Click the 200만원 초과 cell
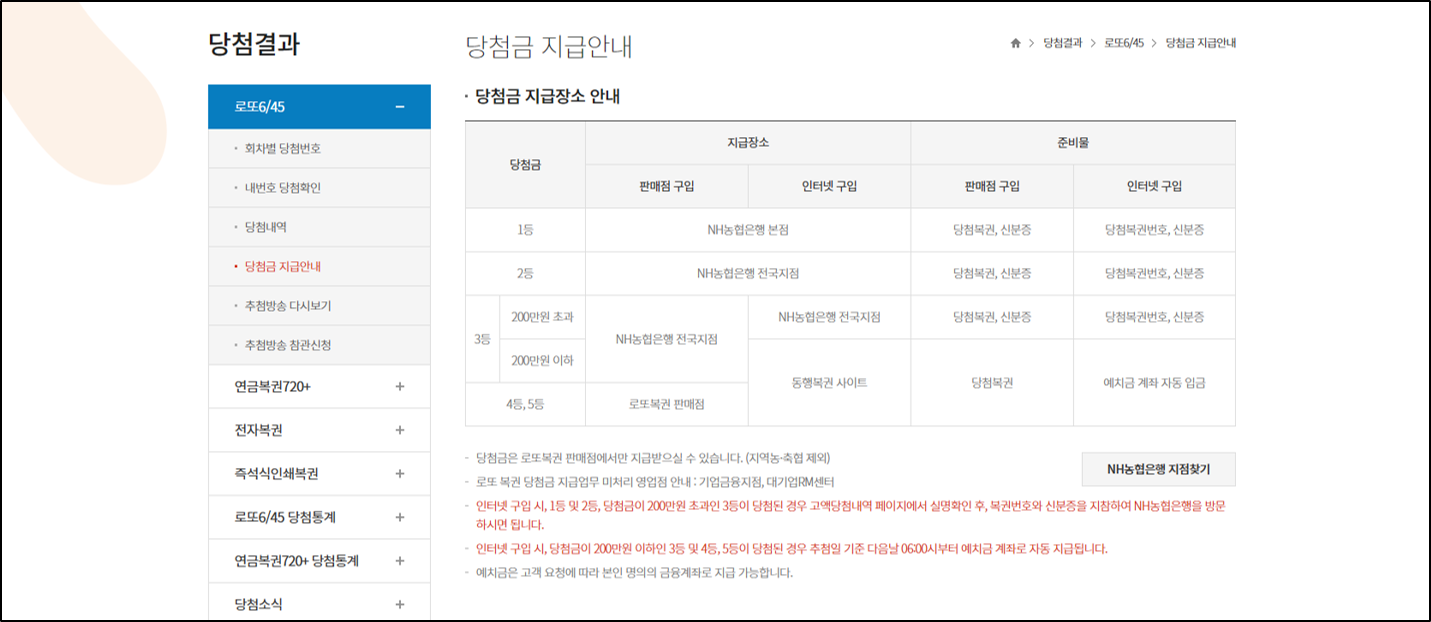 tap(542, 317)
